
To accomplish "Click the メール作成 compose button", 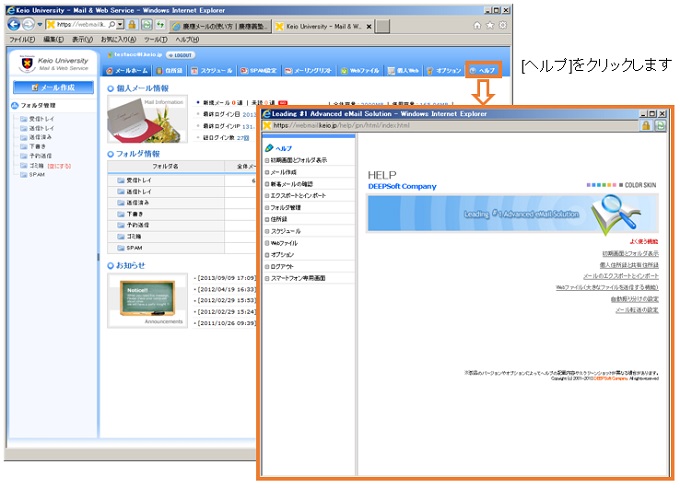I will (54, 88).
